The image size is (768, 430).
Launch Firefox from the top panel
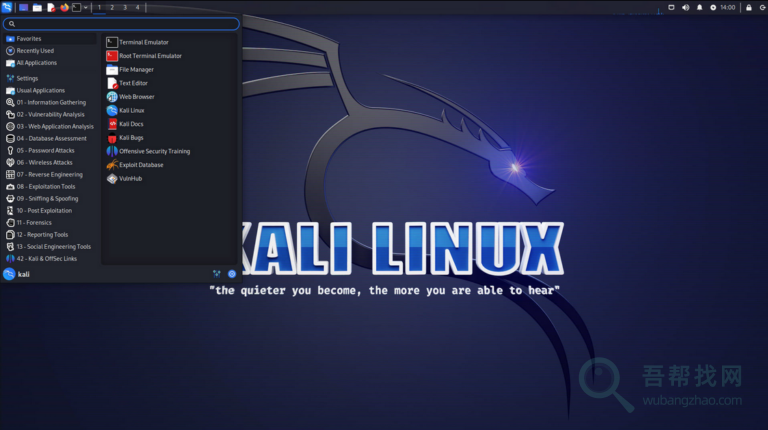pos(64,7)
